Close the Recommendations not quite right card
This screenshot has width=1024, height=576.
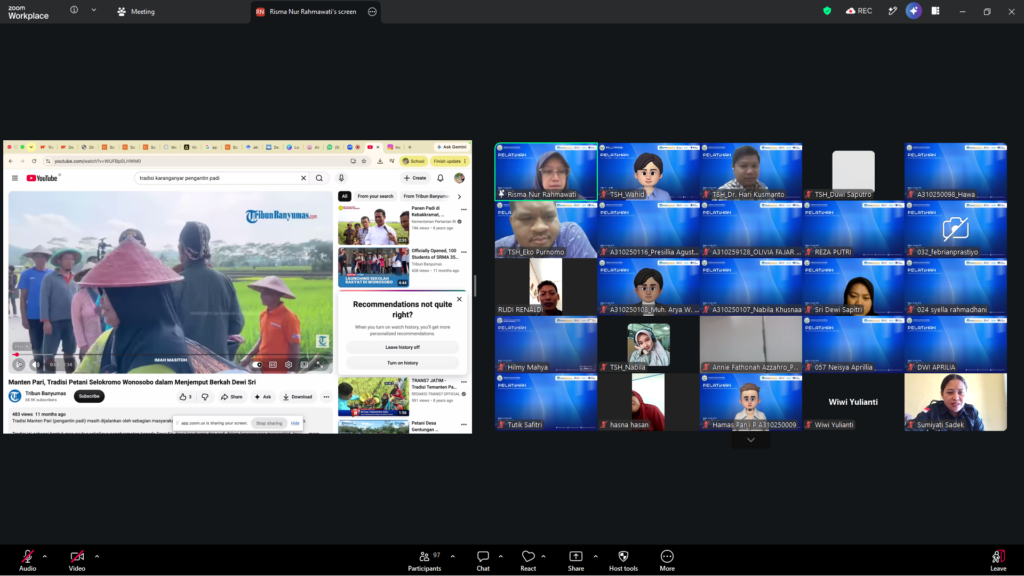tap(459, 299)
